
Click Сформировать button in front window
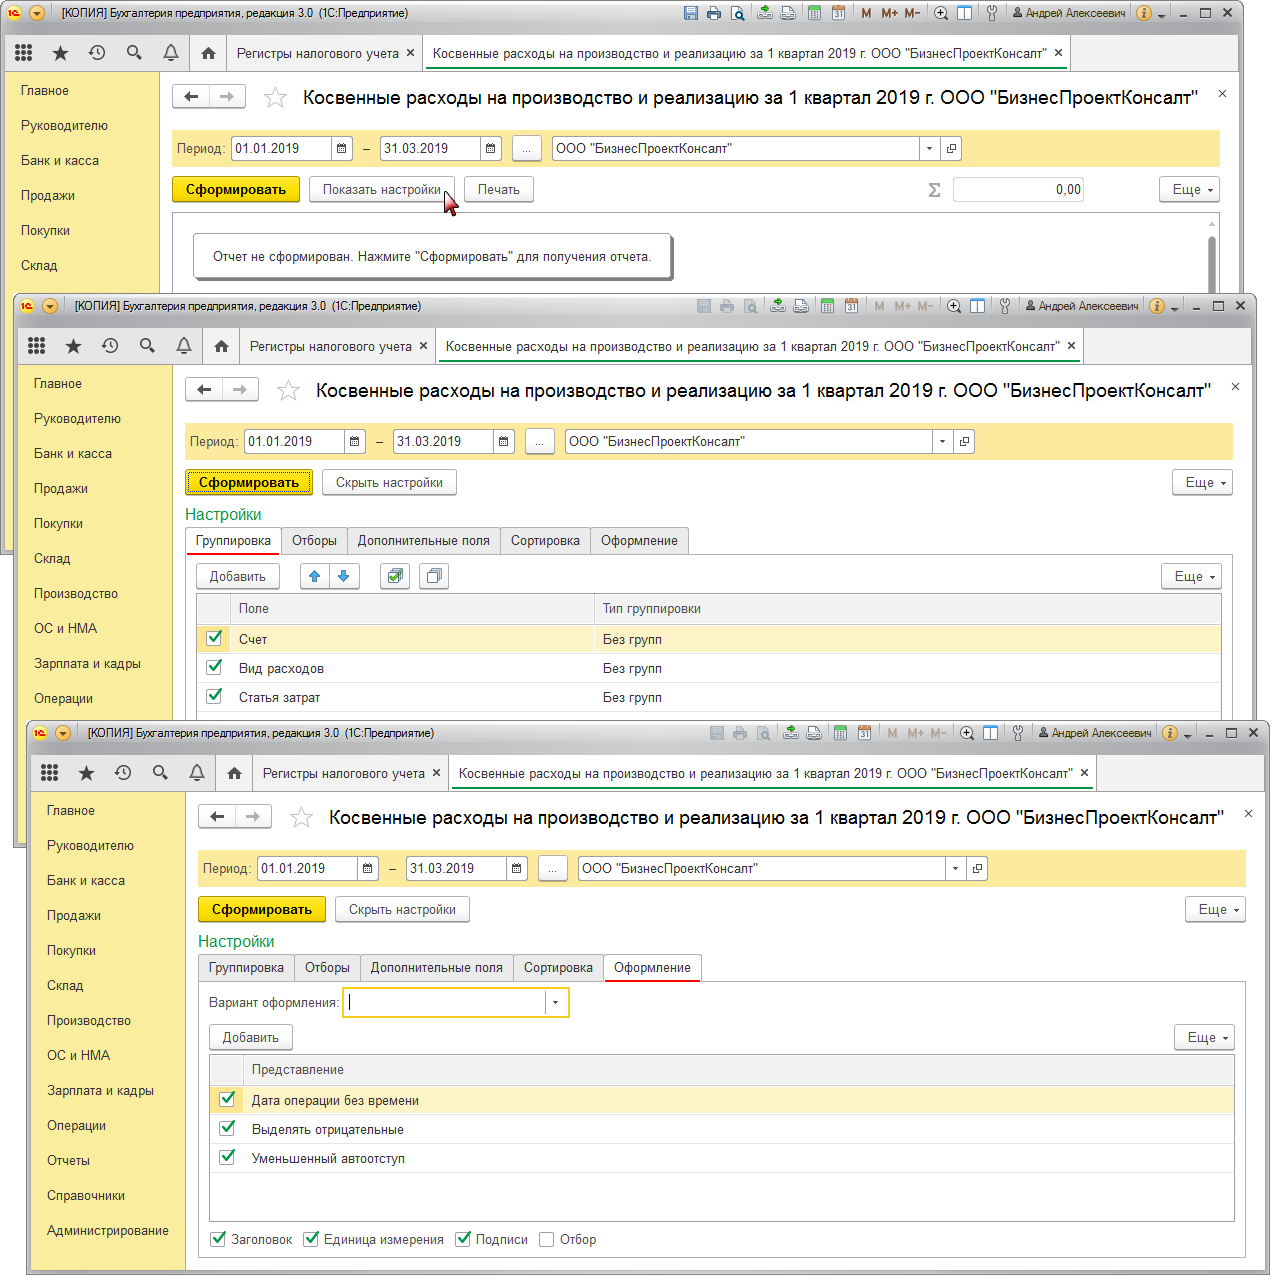coord(262,909)
